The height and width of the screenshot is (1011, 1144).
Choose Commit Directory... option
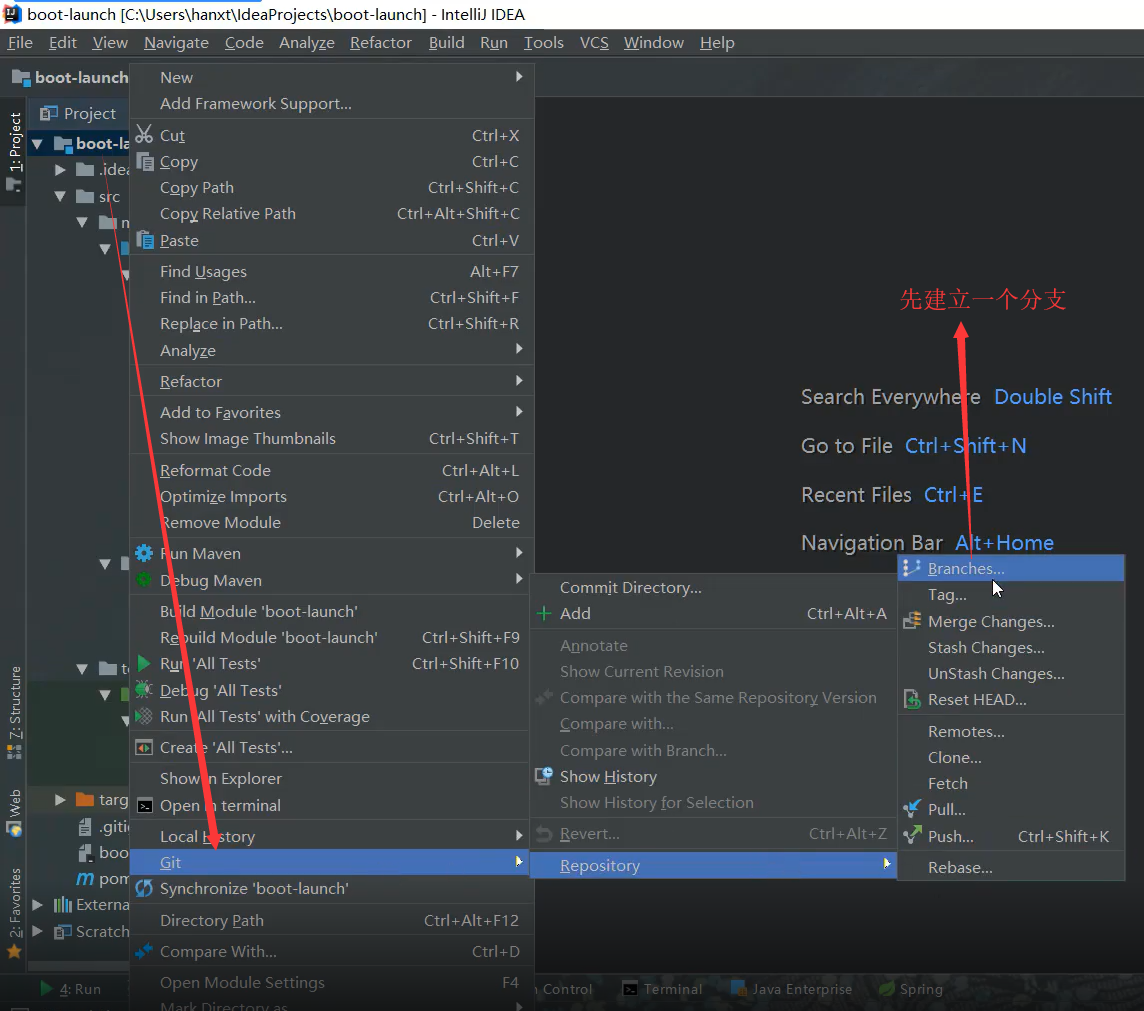[x=713, y=587]
